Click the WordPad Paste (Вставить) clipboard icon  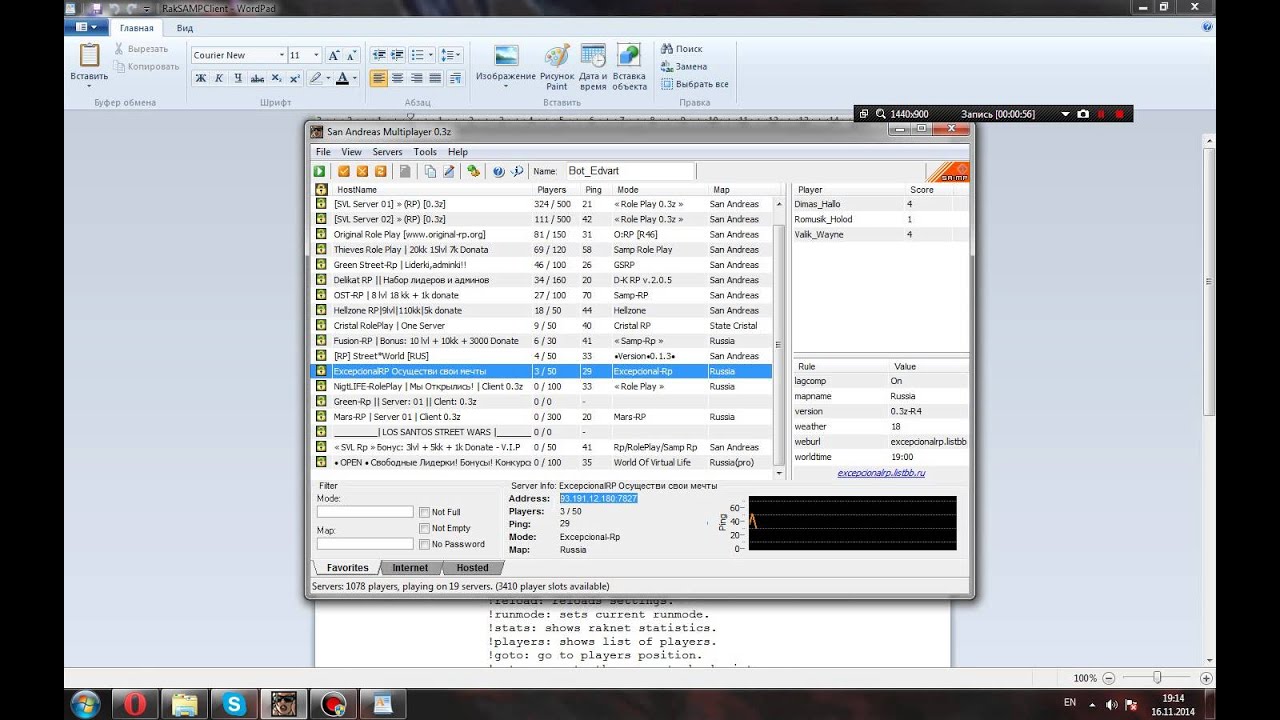[89, 55]
